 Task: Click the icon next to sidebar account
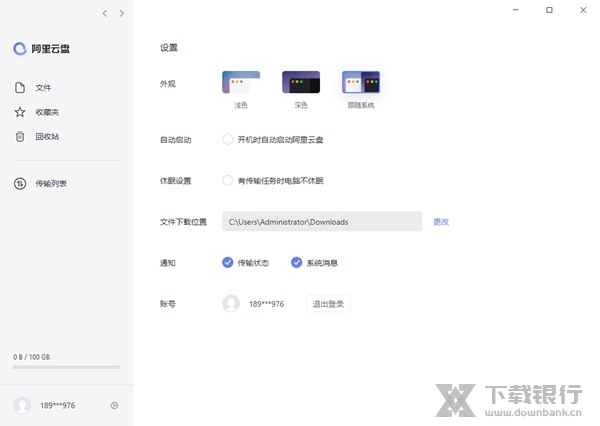[x=114, y=405]
